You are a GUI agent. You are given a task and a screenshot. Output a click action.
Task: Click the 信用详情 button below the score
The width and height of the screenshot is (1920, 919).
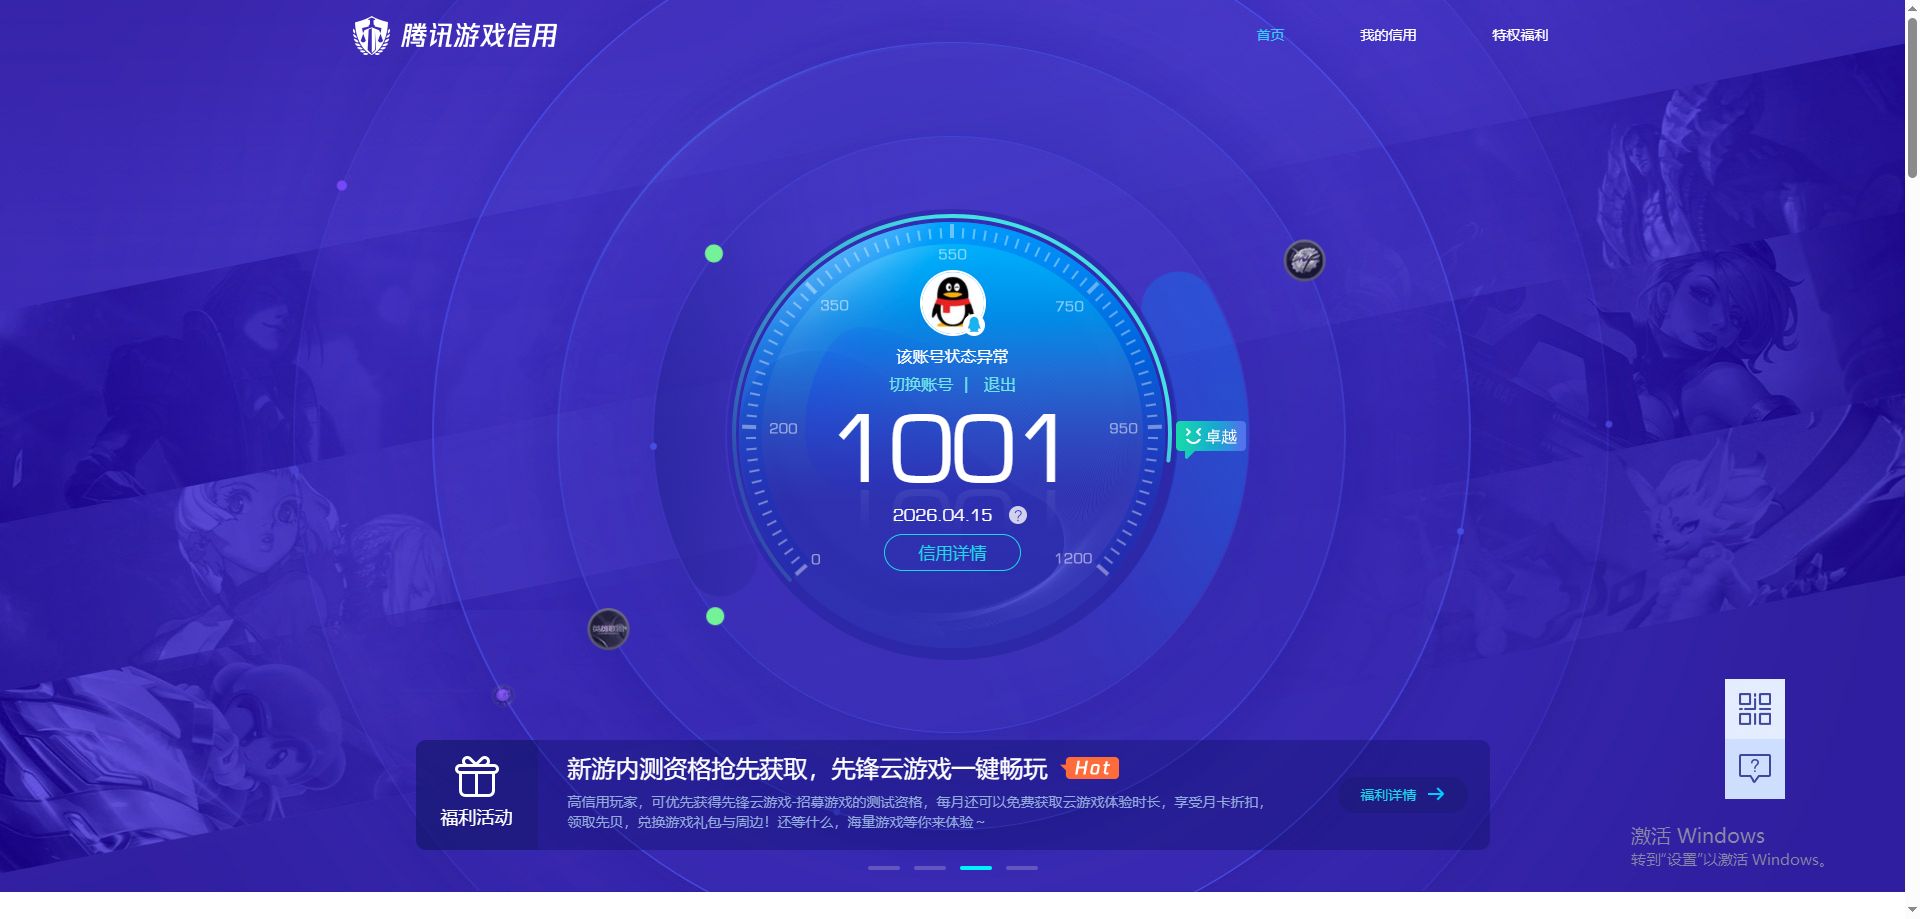[951, 553]
